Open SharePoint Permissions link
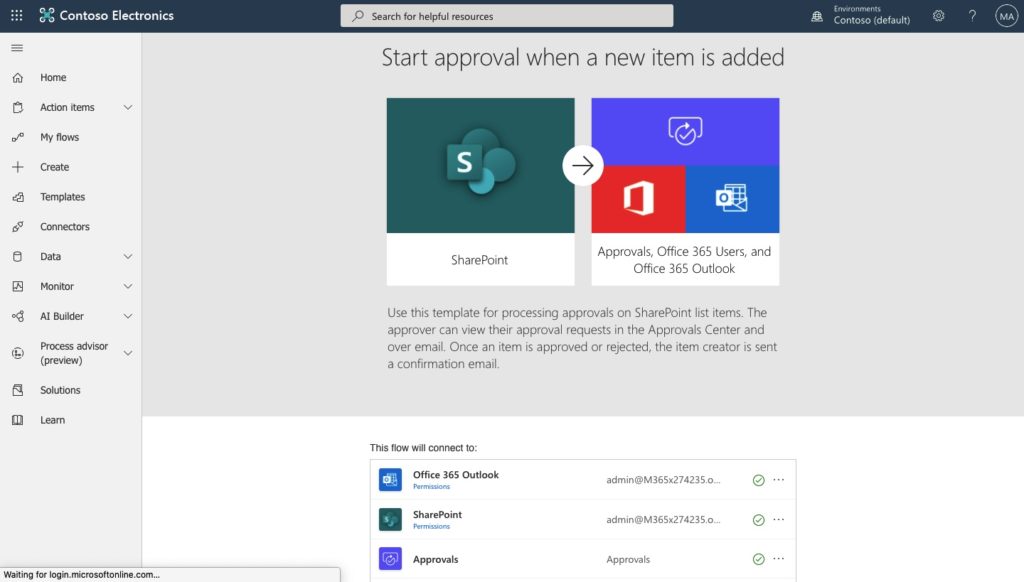The width and height of the screenshot is (1024, 582). coord(431,526)
